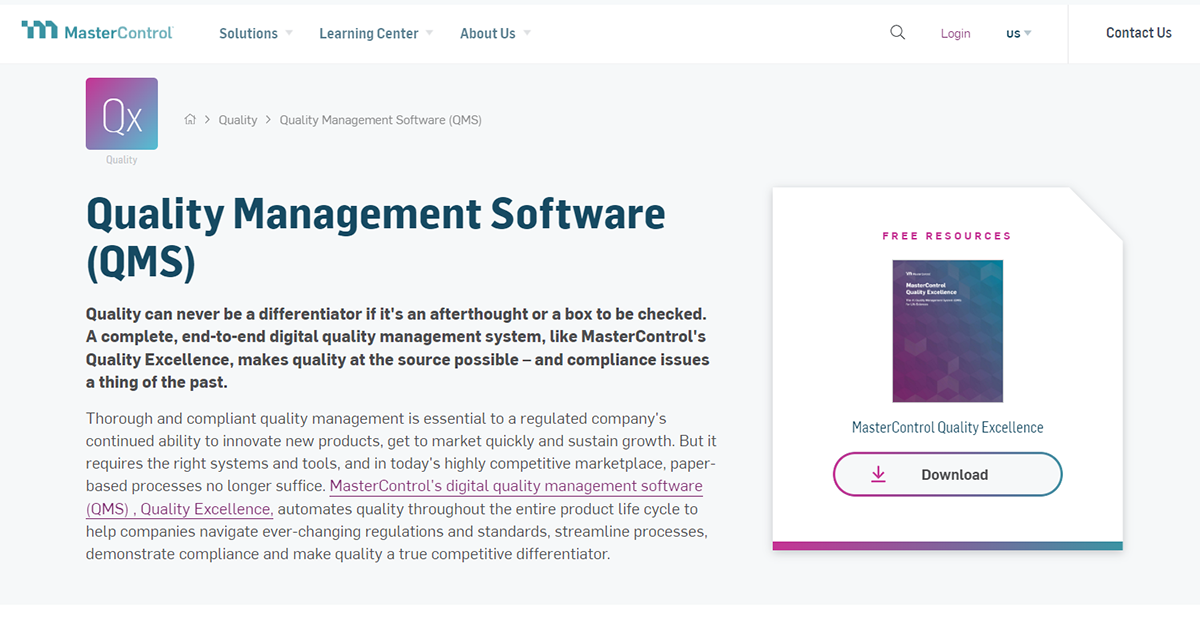Click the teal M mark in the logo
Viewport: 1200px width, 620px height.
point(42,28)
